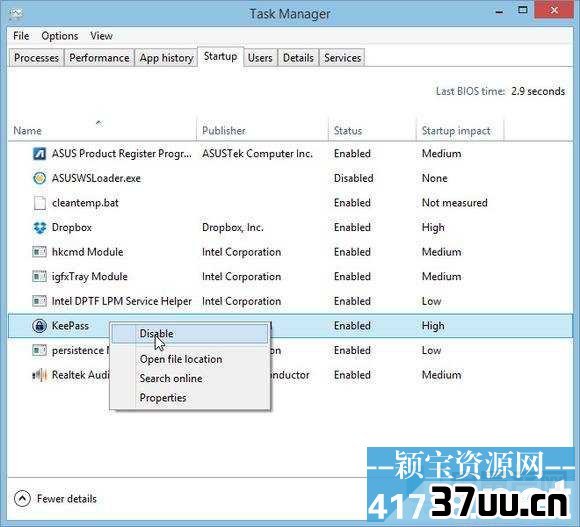The image size is (580, 527).
Task: Click the Disabled status of ASUSWSLoader.exe
Action: pyautogui.click(x=353, y=178)
